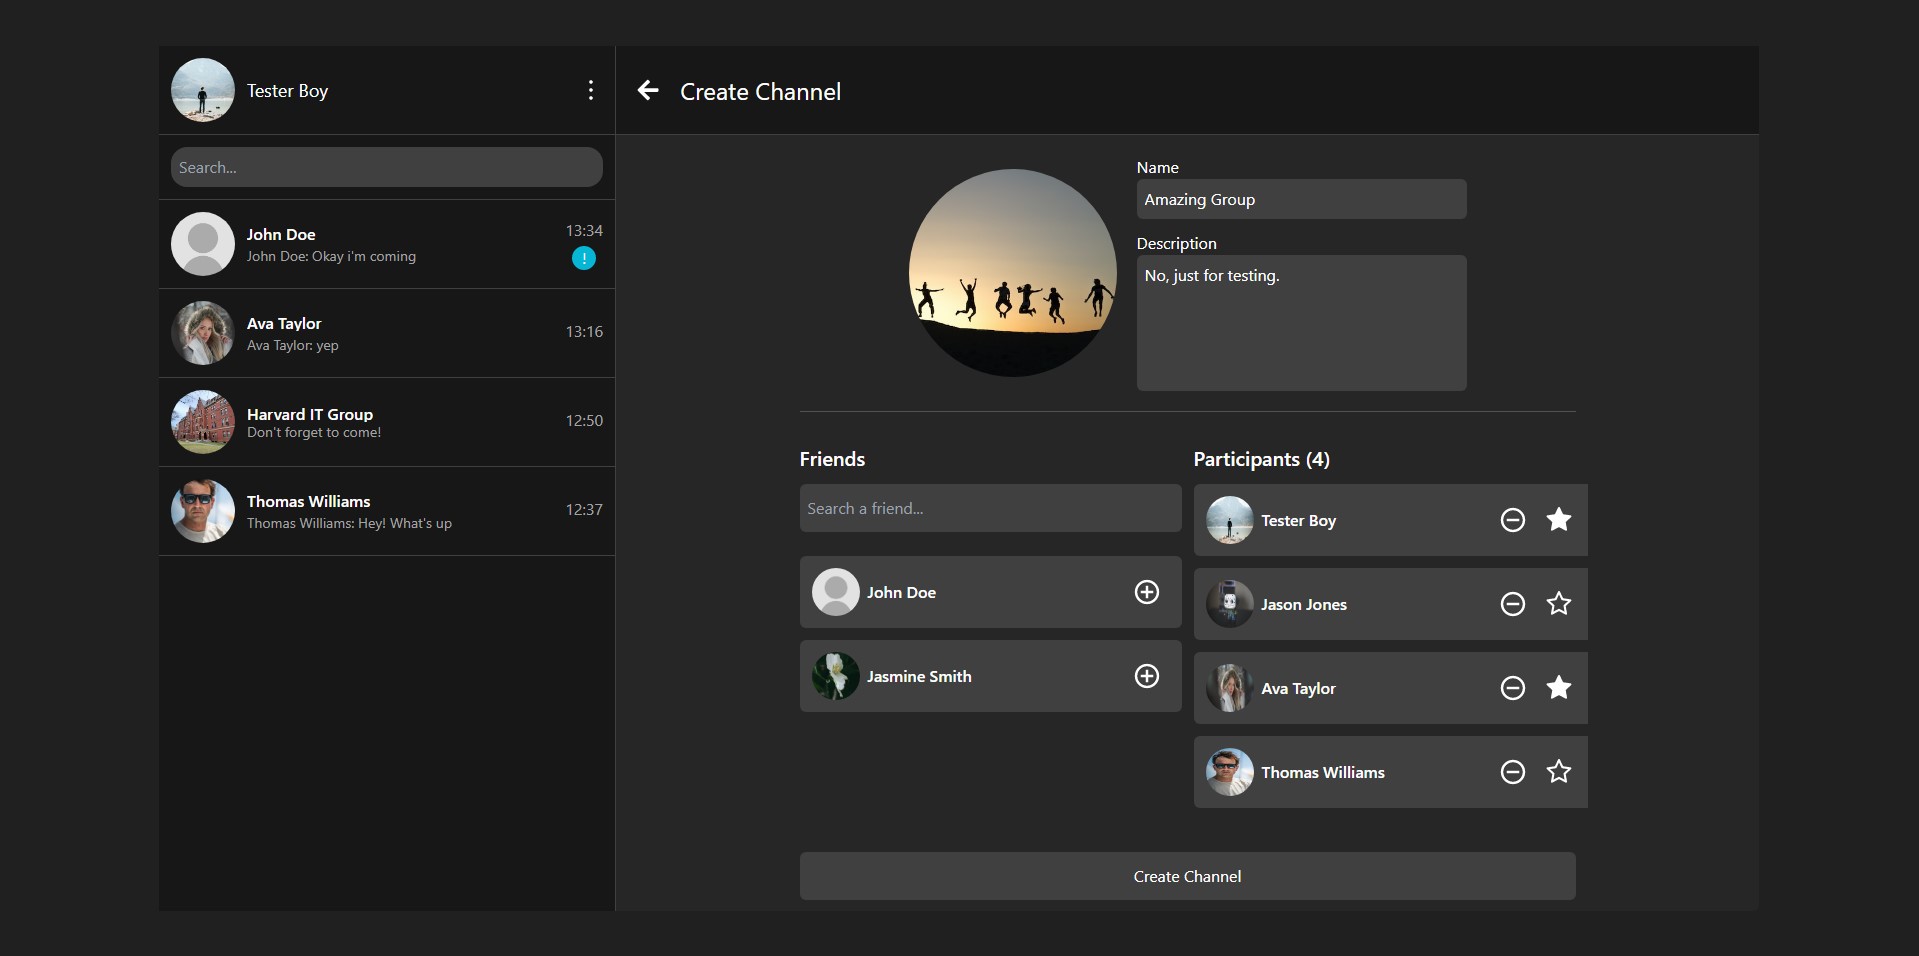Click the 'Ava Taylor: yep' message preview
This screenshot has height=956, width=1919.
click(x=293, y=346)
